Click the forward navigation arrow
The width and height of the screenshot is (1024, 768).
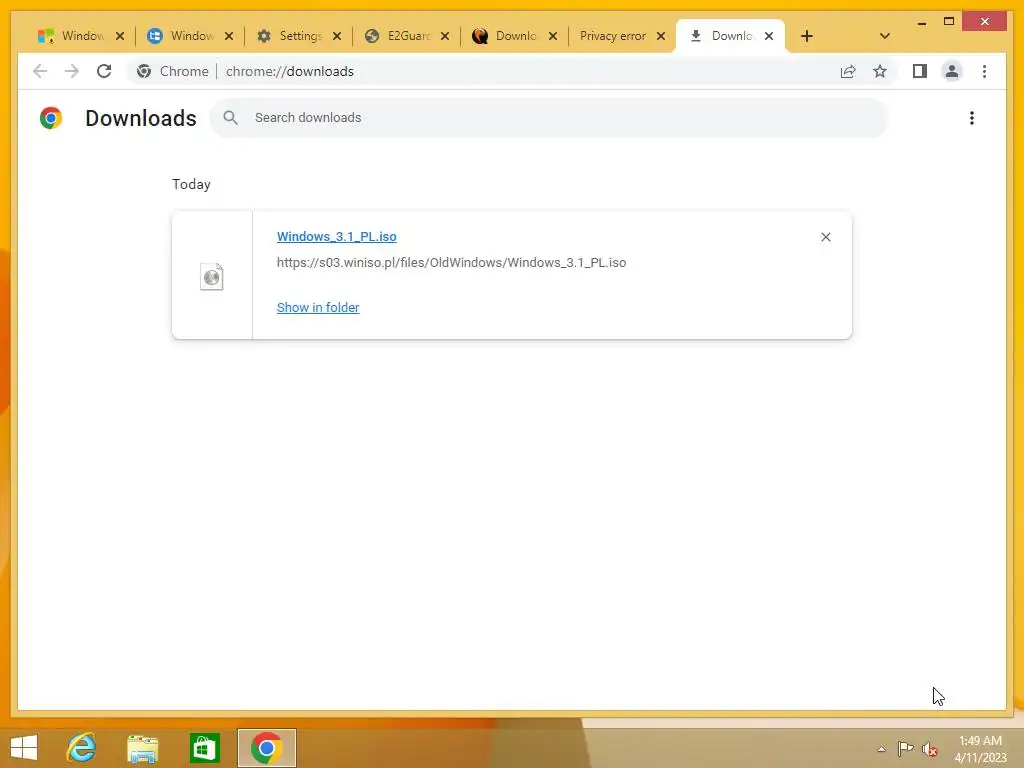pos(72,71)
